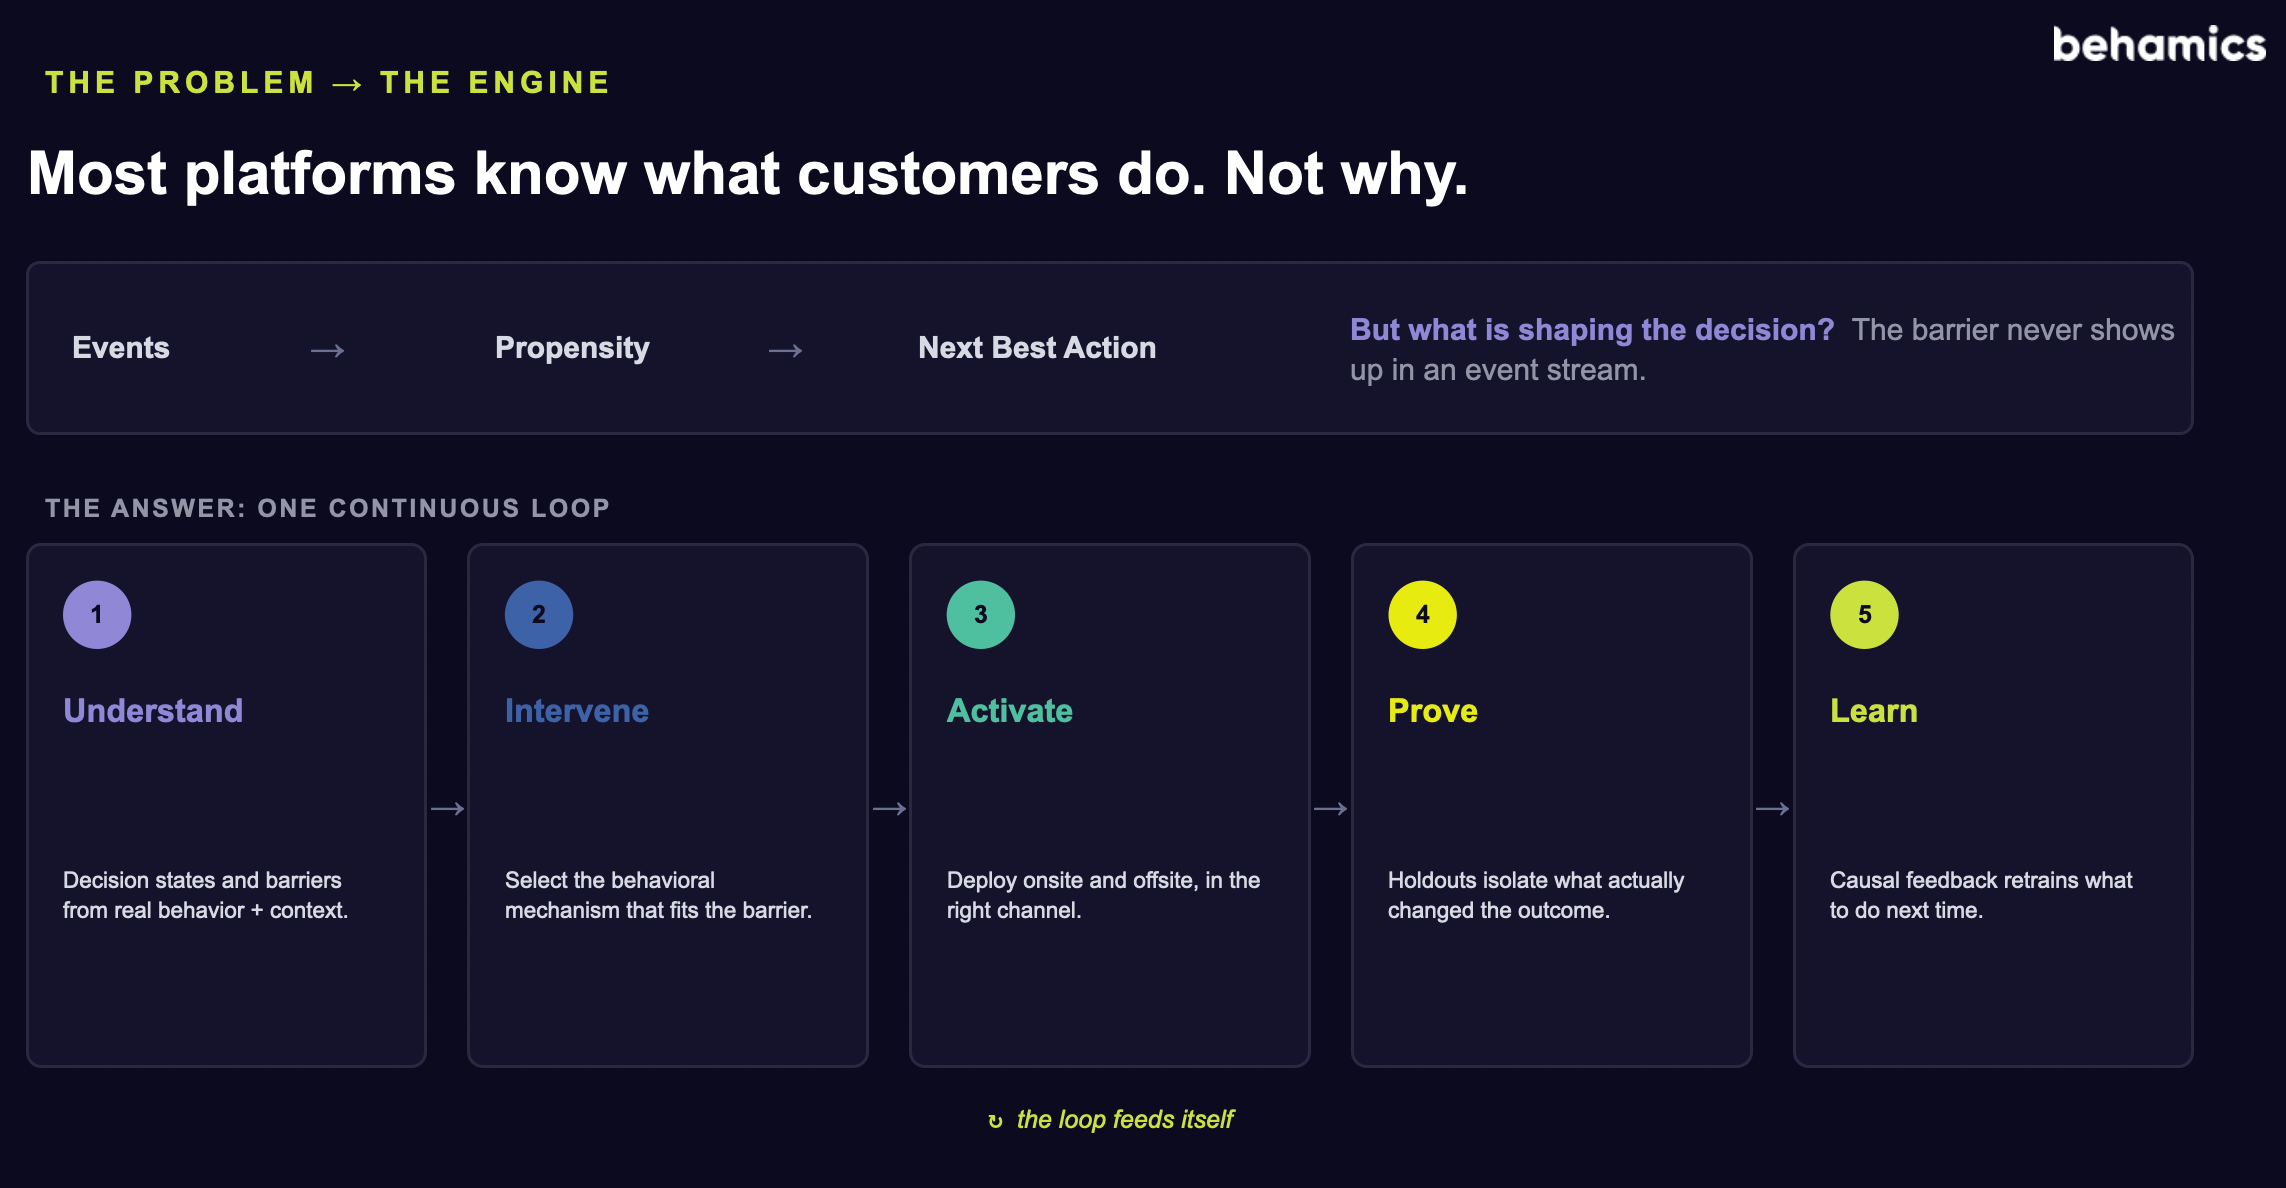Screen dimensions: 2286x1188
Task: Select the Learn card title
Action: coord(1874,711)
